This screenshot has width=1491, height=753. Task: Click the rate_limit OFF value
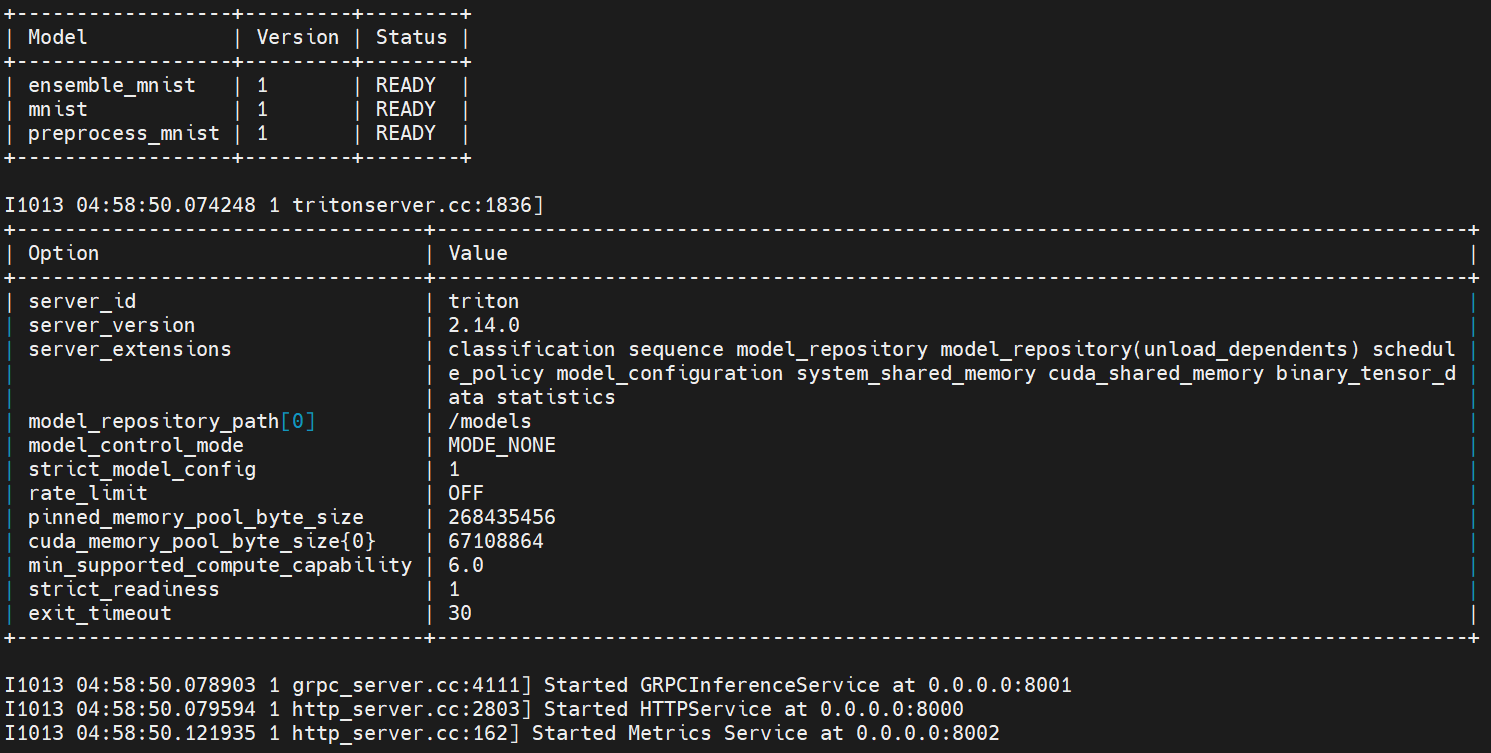coord(466,493)
